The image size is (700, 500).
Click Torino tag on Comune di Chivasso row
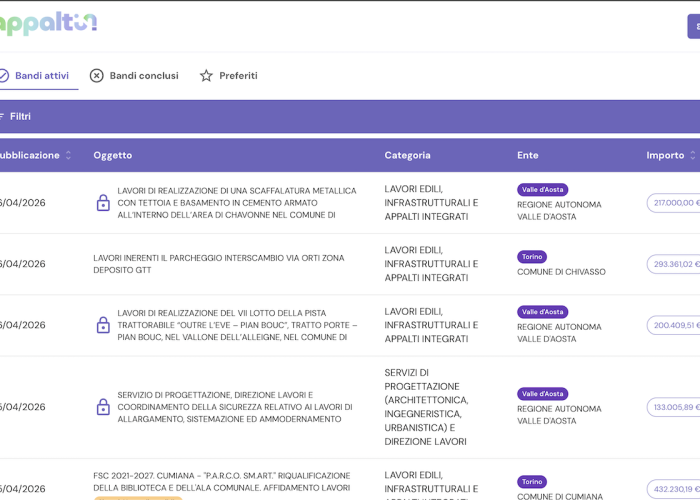tap(532, 257)
